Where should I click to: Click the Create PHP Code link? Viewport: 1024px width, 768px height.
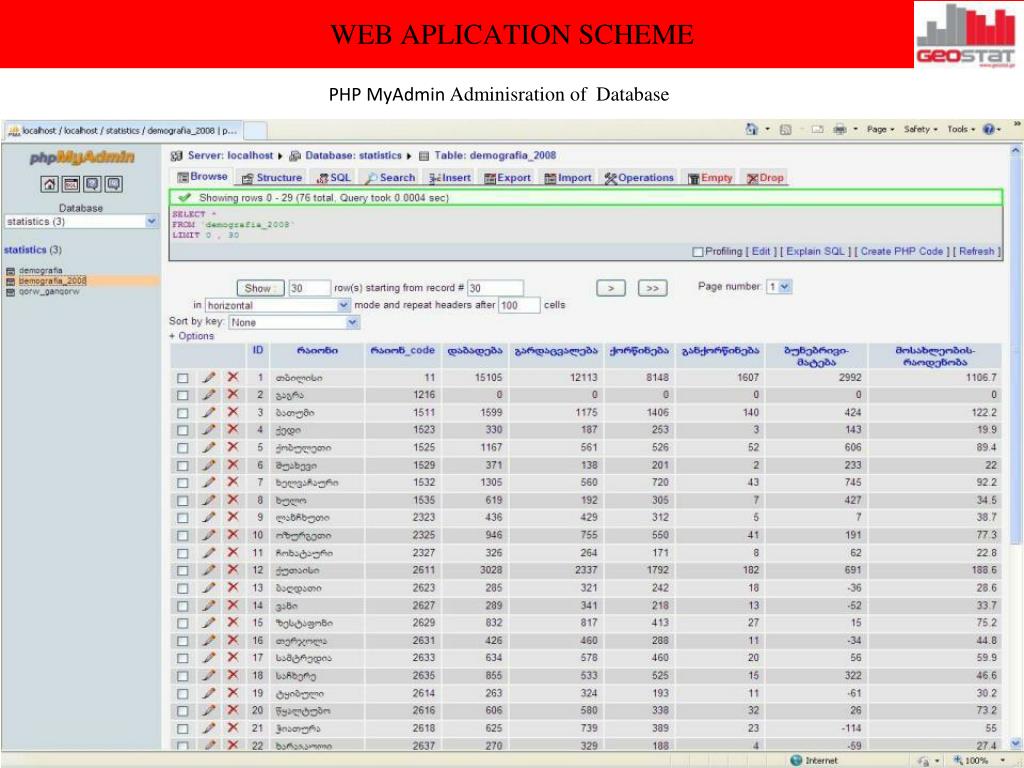pos(901,251)
